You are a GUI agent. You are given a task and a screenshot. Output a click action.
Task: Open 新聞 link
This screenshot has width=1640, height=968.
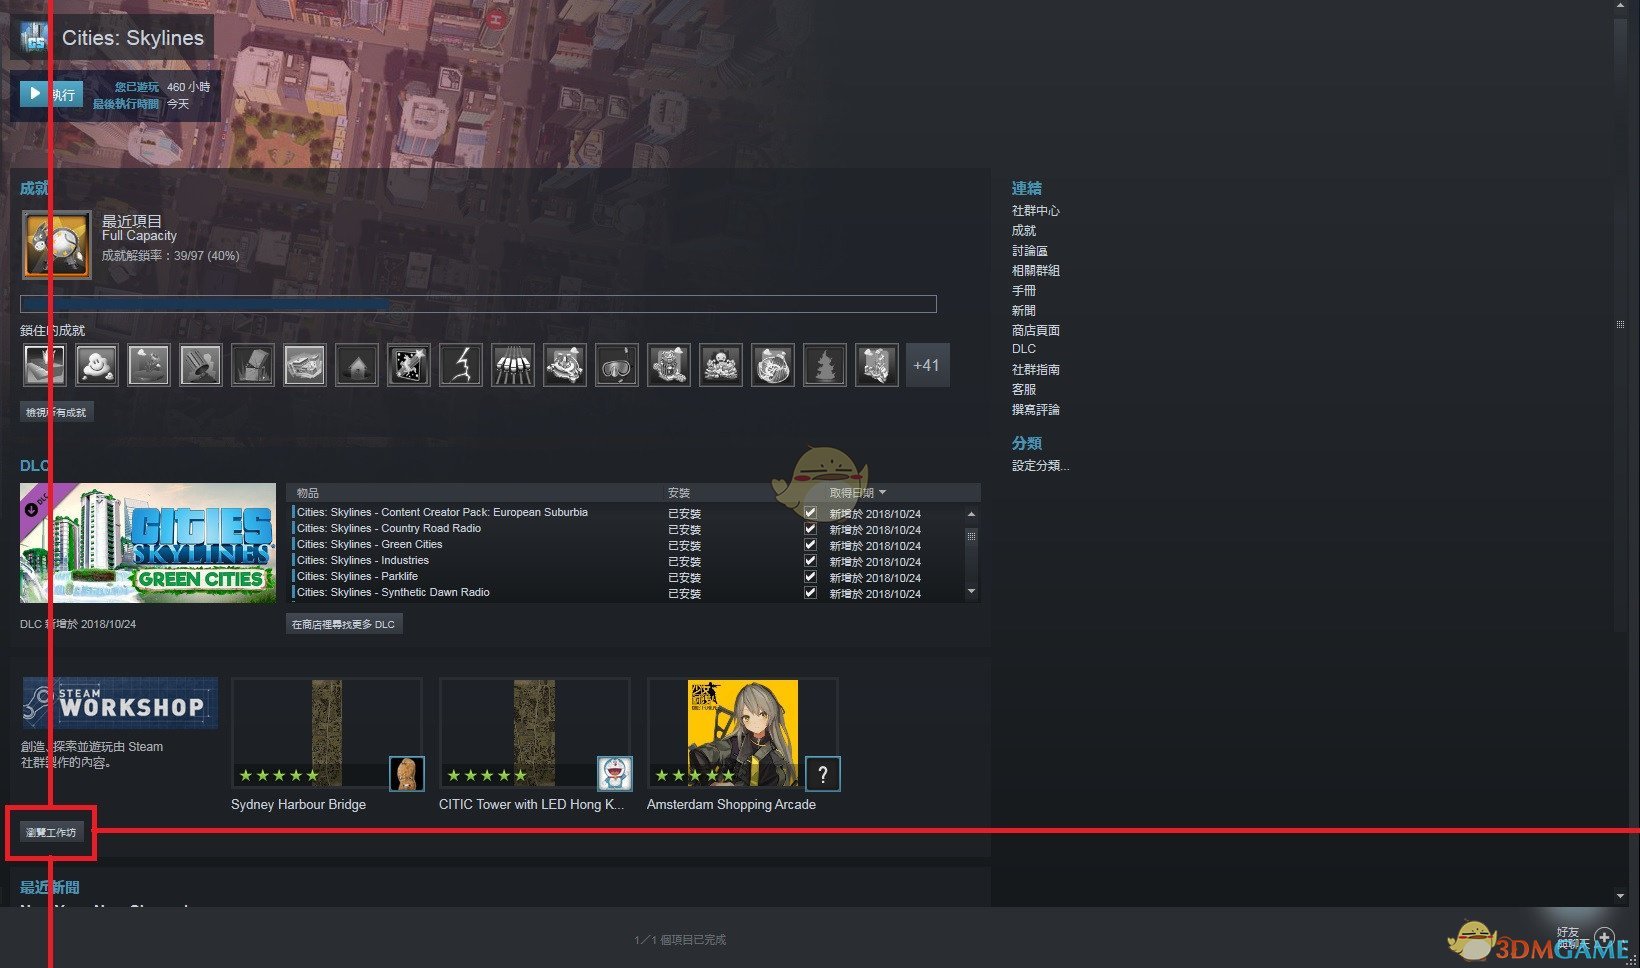tap(1023, 310)
